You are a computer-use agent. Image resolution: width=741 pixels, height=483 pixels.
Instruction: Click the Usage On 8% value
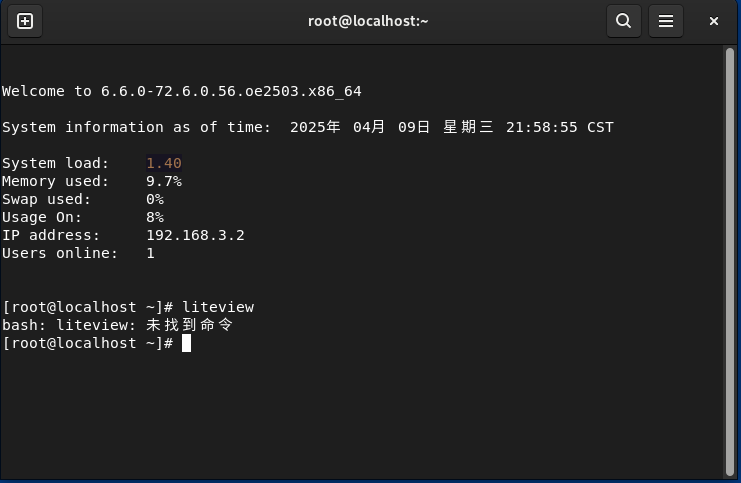(154, 217)
